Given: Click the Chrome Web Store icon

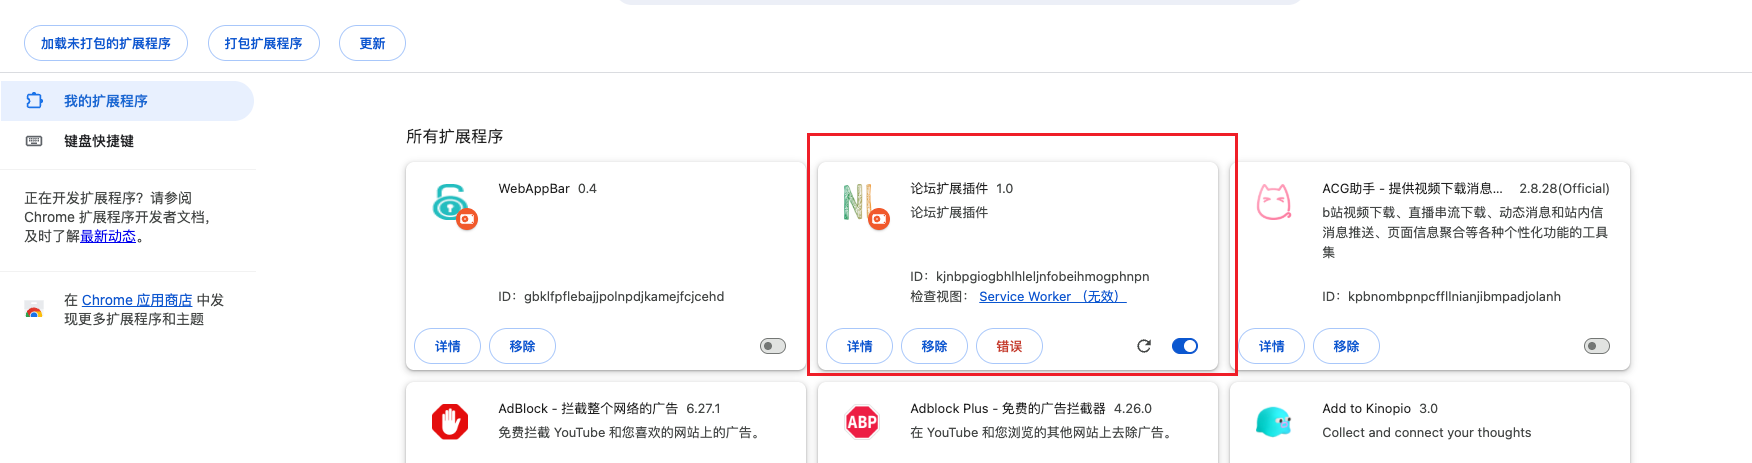Looking at the screenshot, I should point(34,310).
